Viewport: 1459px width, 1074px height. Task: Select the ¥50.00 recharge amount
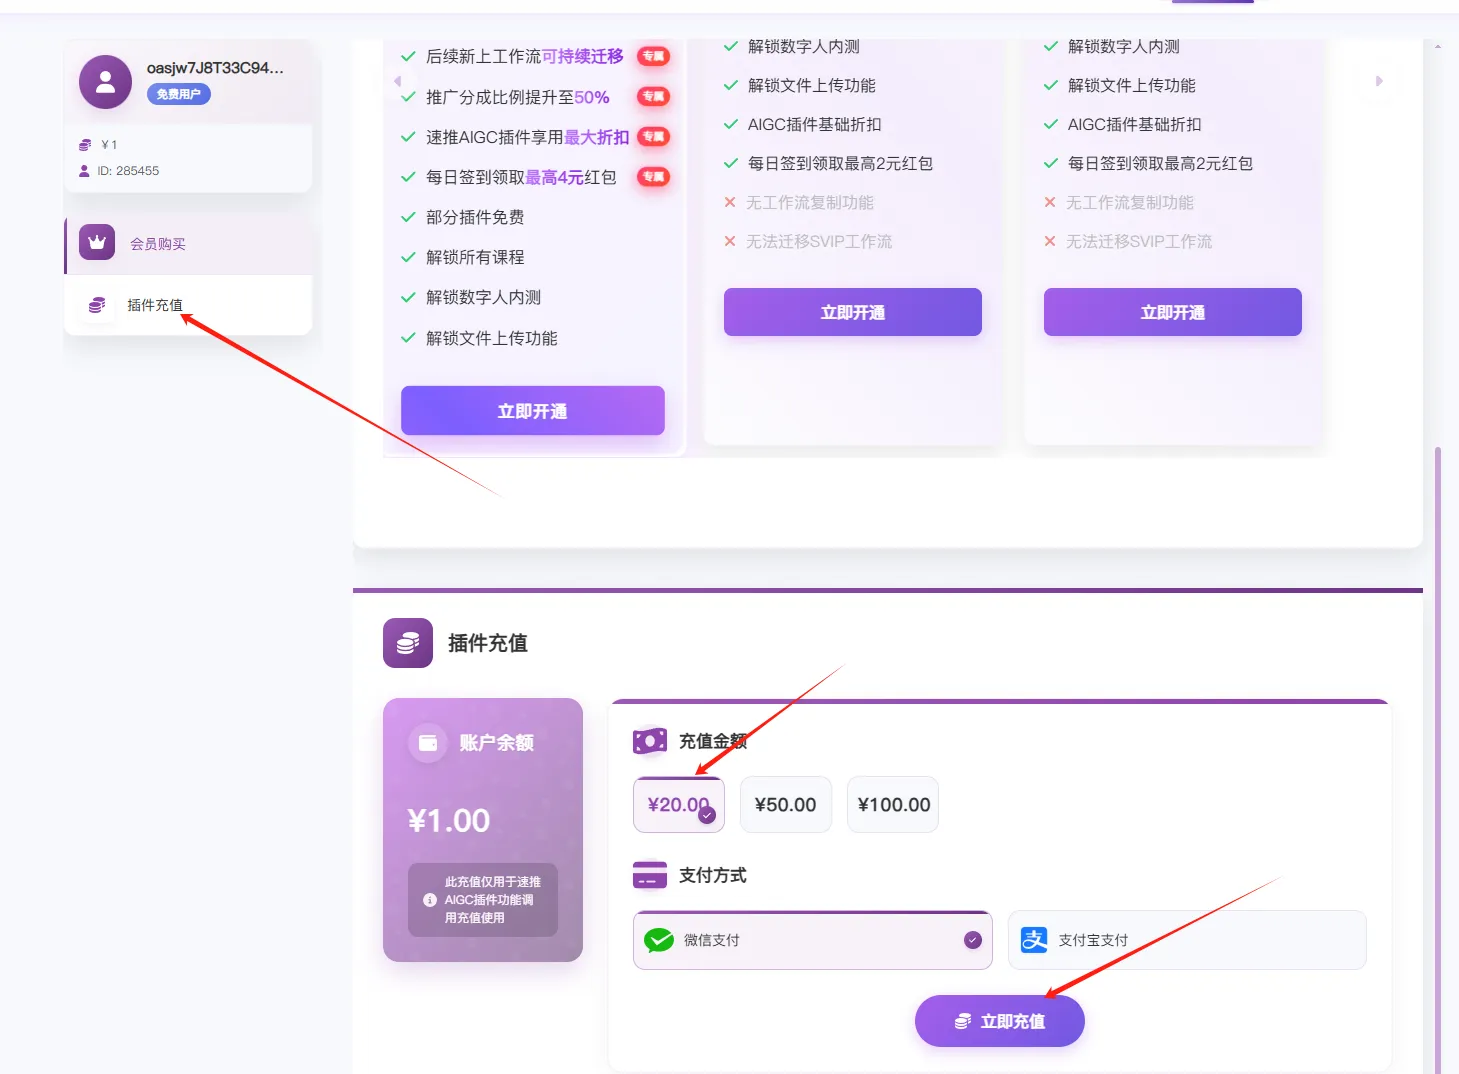click(x=785, y=805)
